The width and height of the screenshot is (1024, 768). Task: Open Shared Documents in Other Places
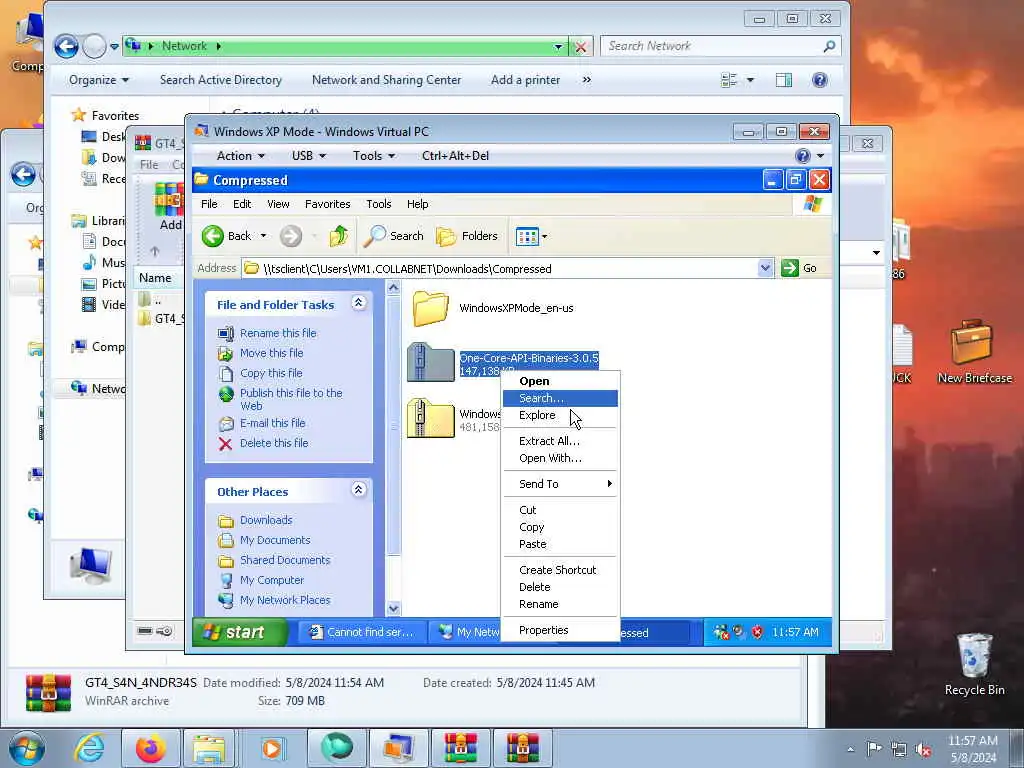(285, 560)
